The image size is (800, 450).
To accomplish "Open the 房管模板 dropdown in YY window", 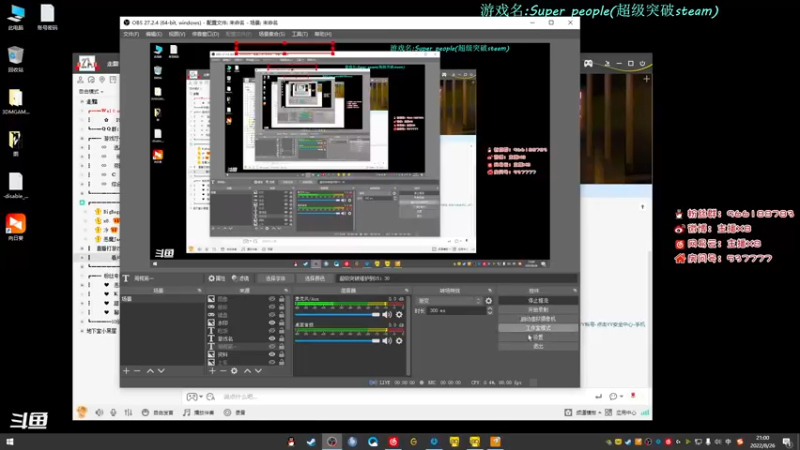I will point(583,412).
